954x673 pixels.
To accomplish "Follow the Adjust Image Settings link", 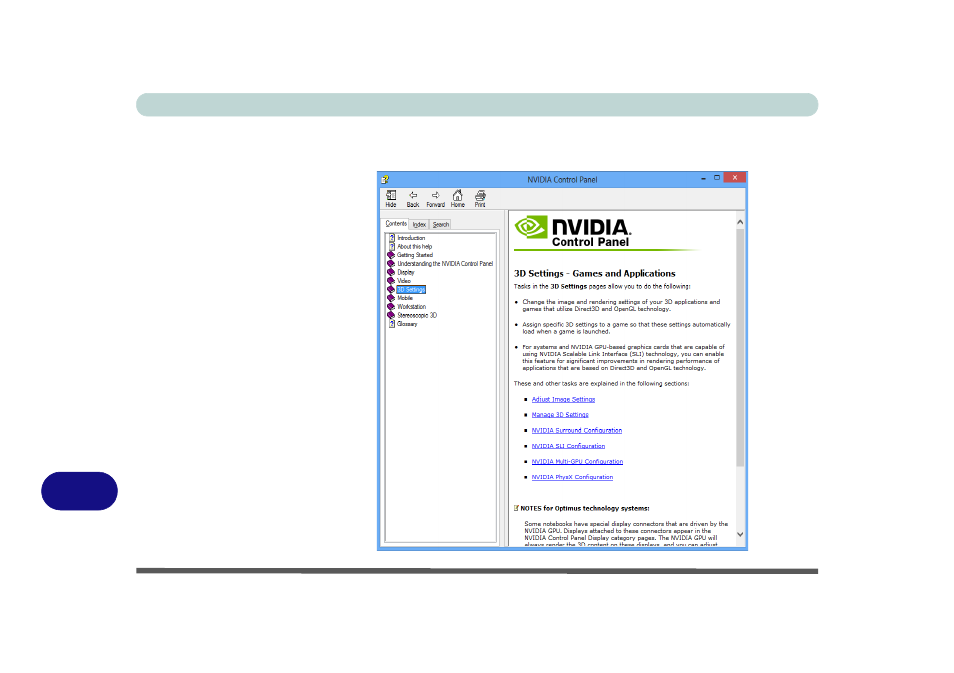I will click(563, 399).
